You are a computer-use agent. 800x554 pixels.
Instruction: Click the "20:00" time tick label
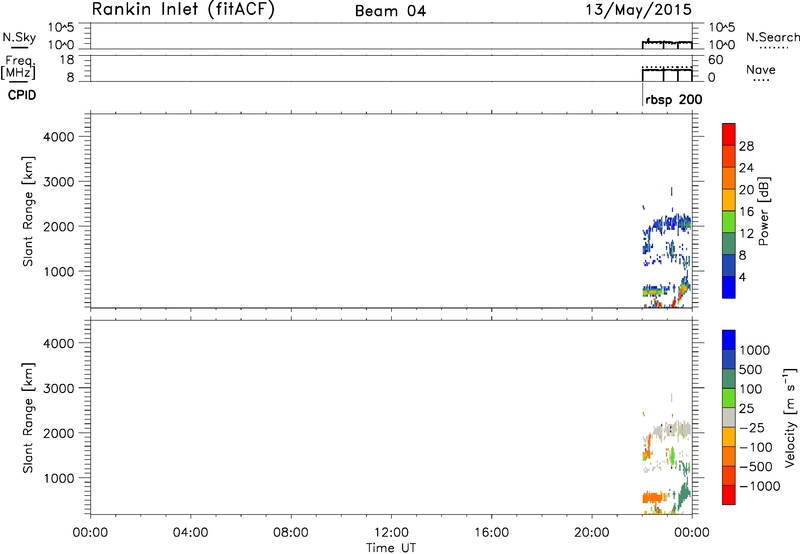coord(591,533)
